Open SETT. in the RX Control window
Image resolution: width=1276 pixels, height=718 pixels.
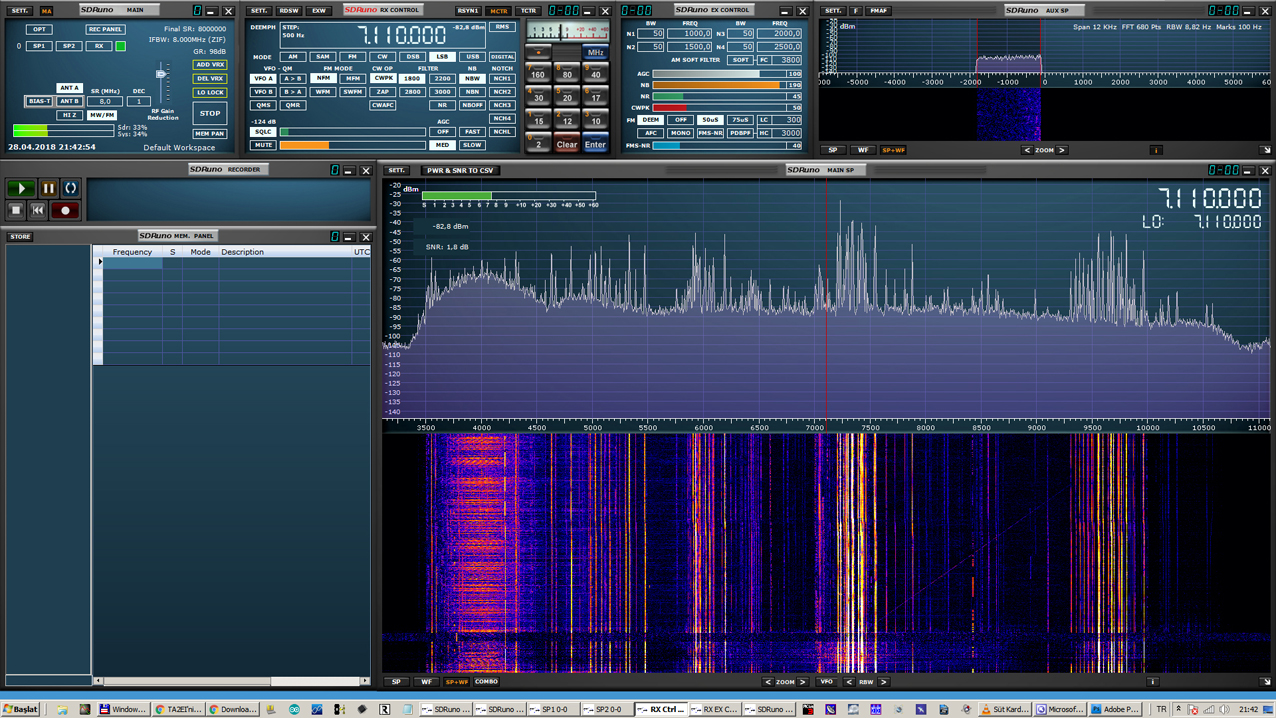[259, 11]
